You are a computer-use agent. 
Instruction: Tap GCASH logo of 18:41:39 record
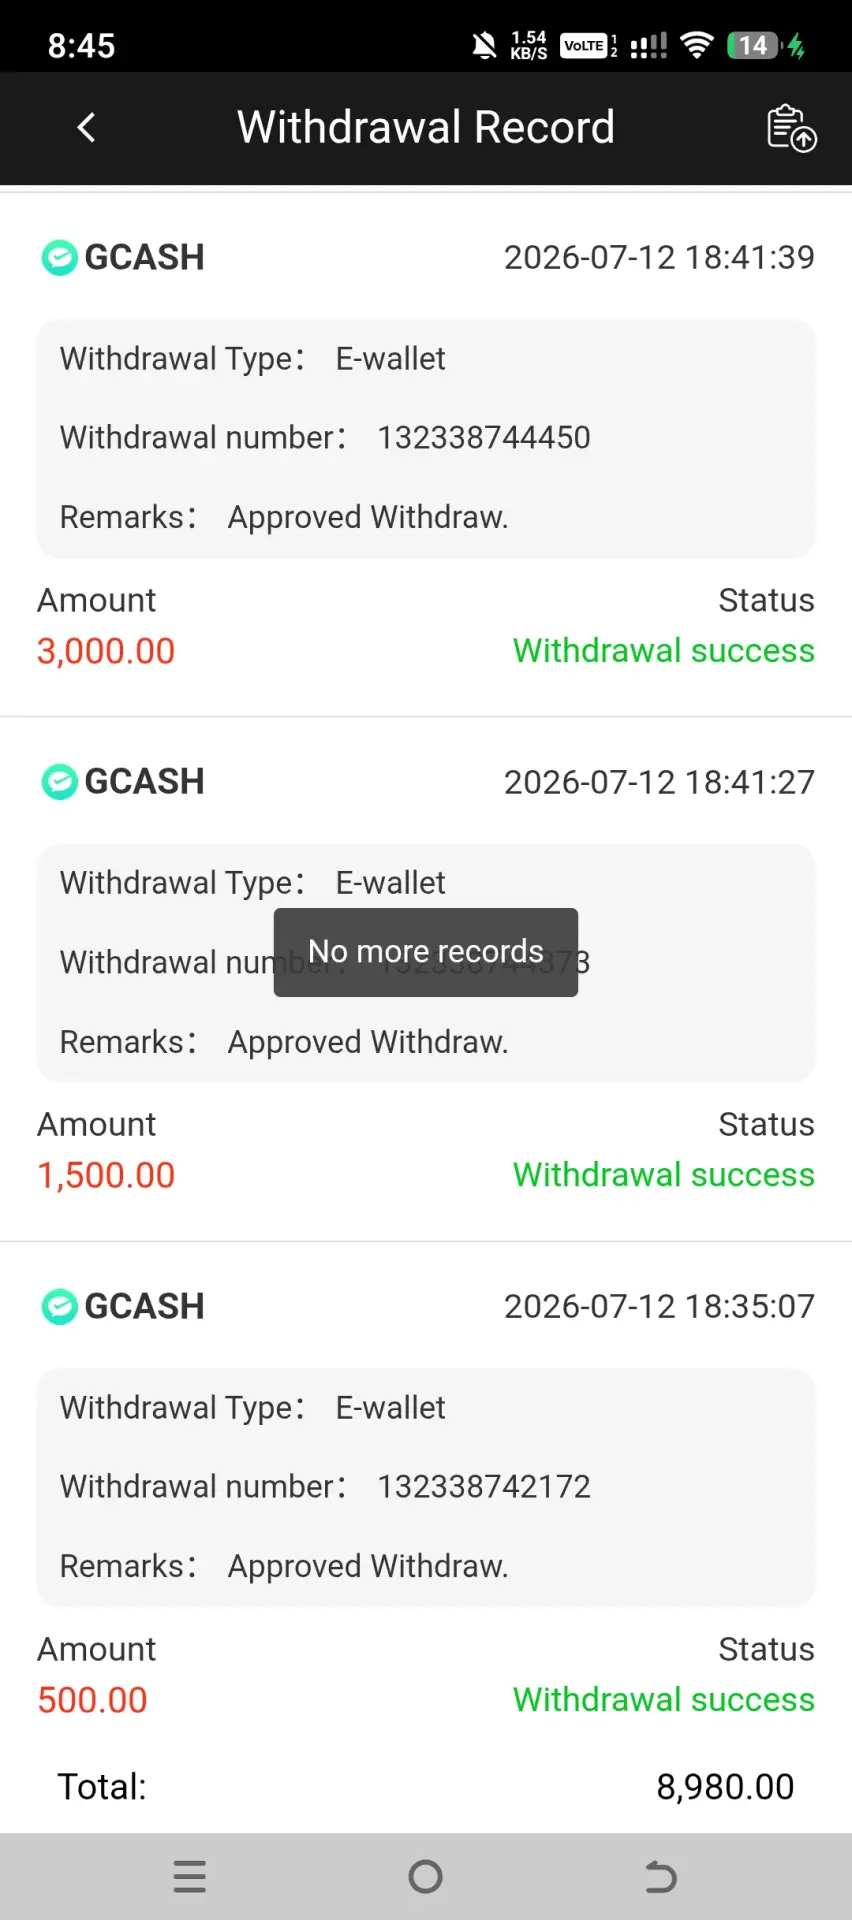point(60,258)
